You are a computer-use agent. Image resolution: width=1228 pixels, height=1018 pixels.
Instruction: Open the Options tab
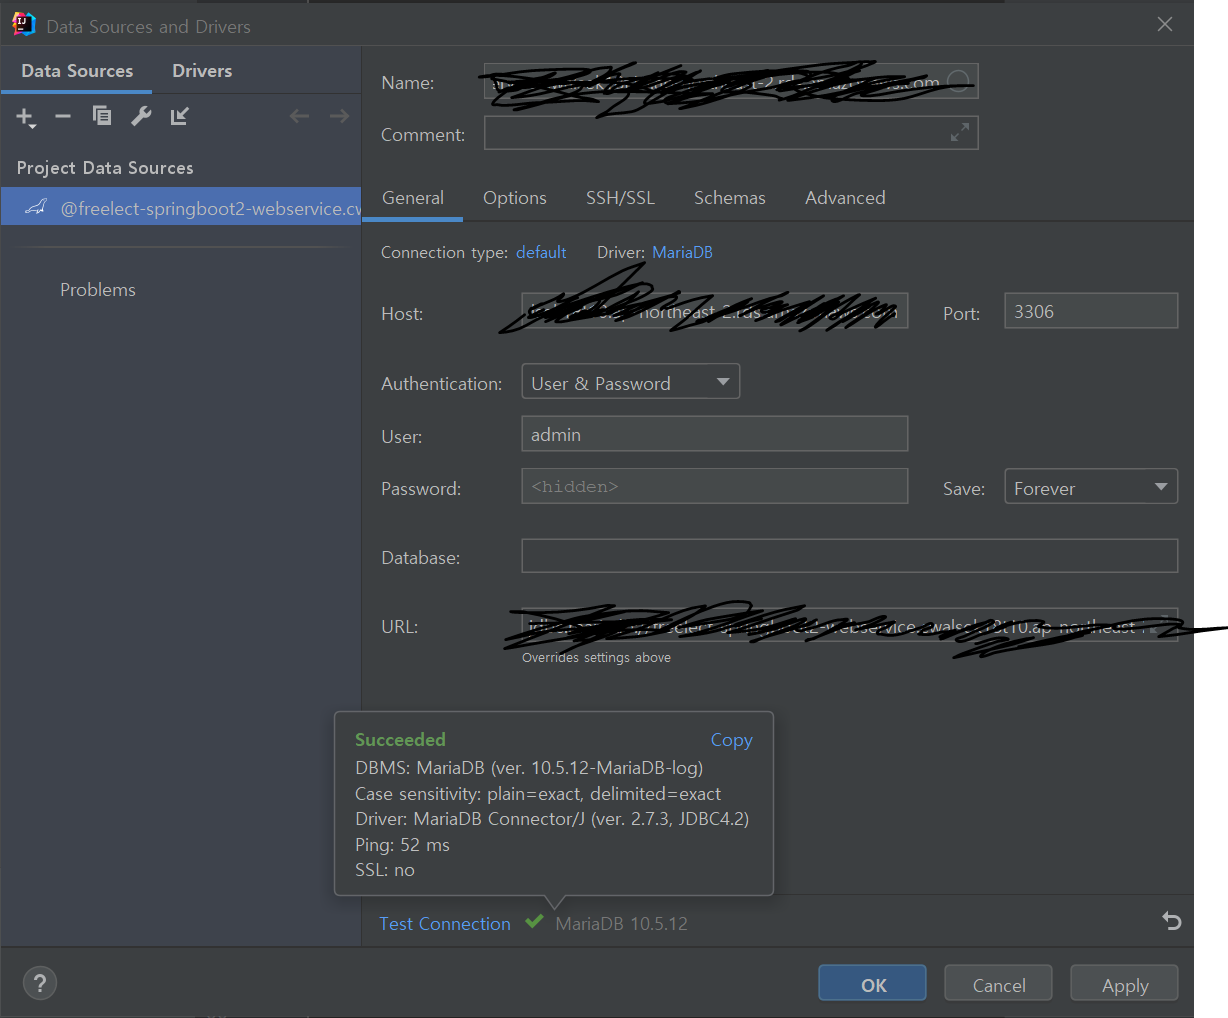515,198
